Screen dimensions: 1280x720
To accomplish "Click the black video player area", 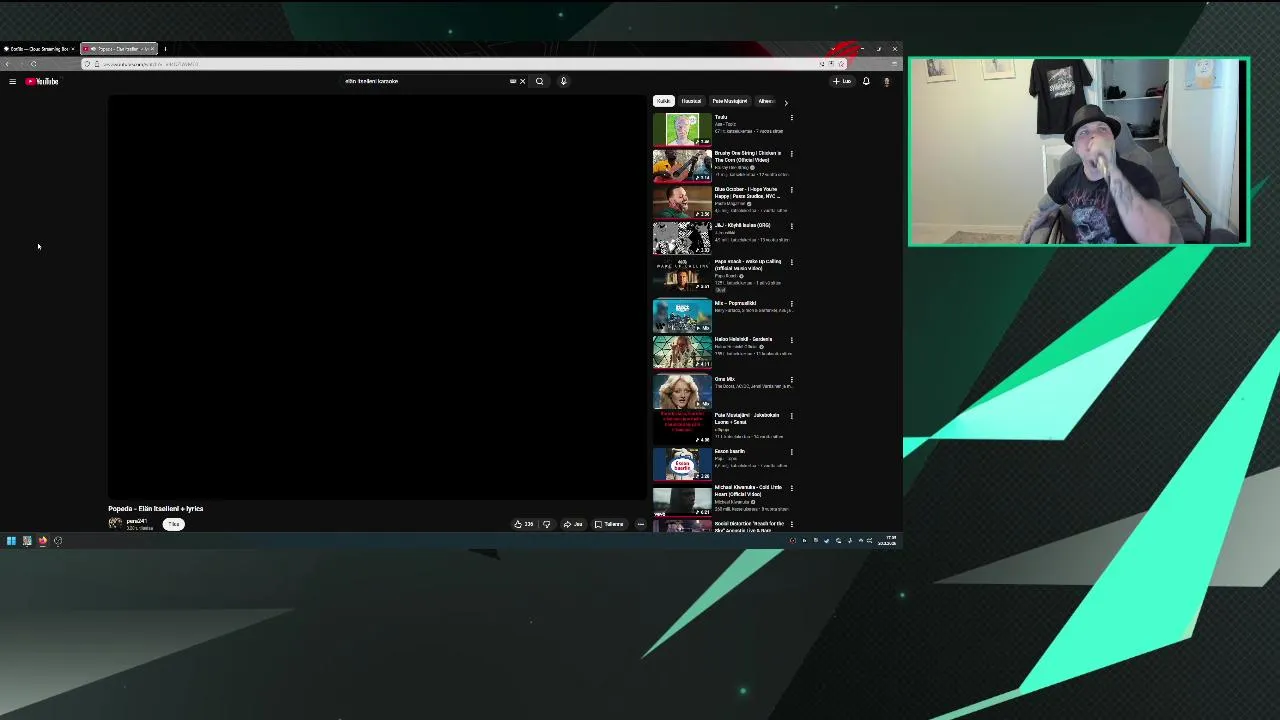I will pos(377,297).
